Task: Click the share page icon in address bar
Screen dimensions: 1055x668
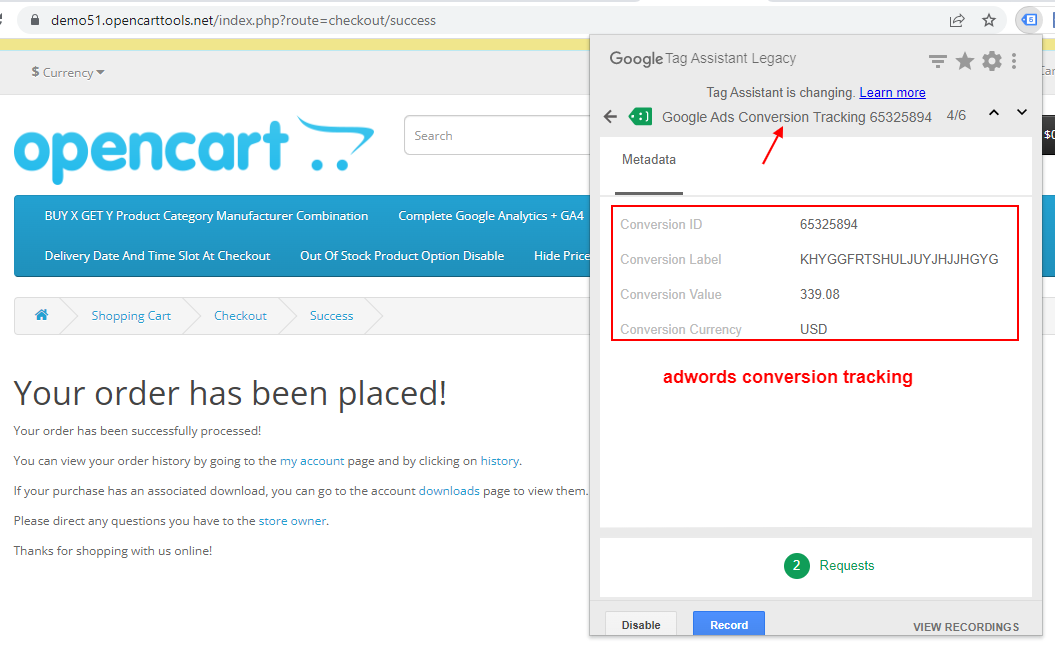Action: click(x=957, y=20)
